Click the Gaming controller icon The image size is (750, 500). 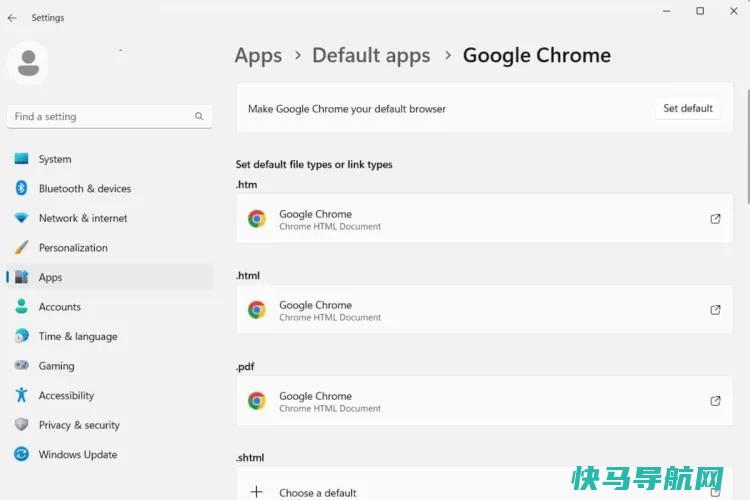22,365
